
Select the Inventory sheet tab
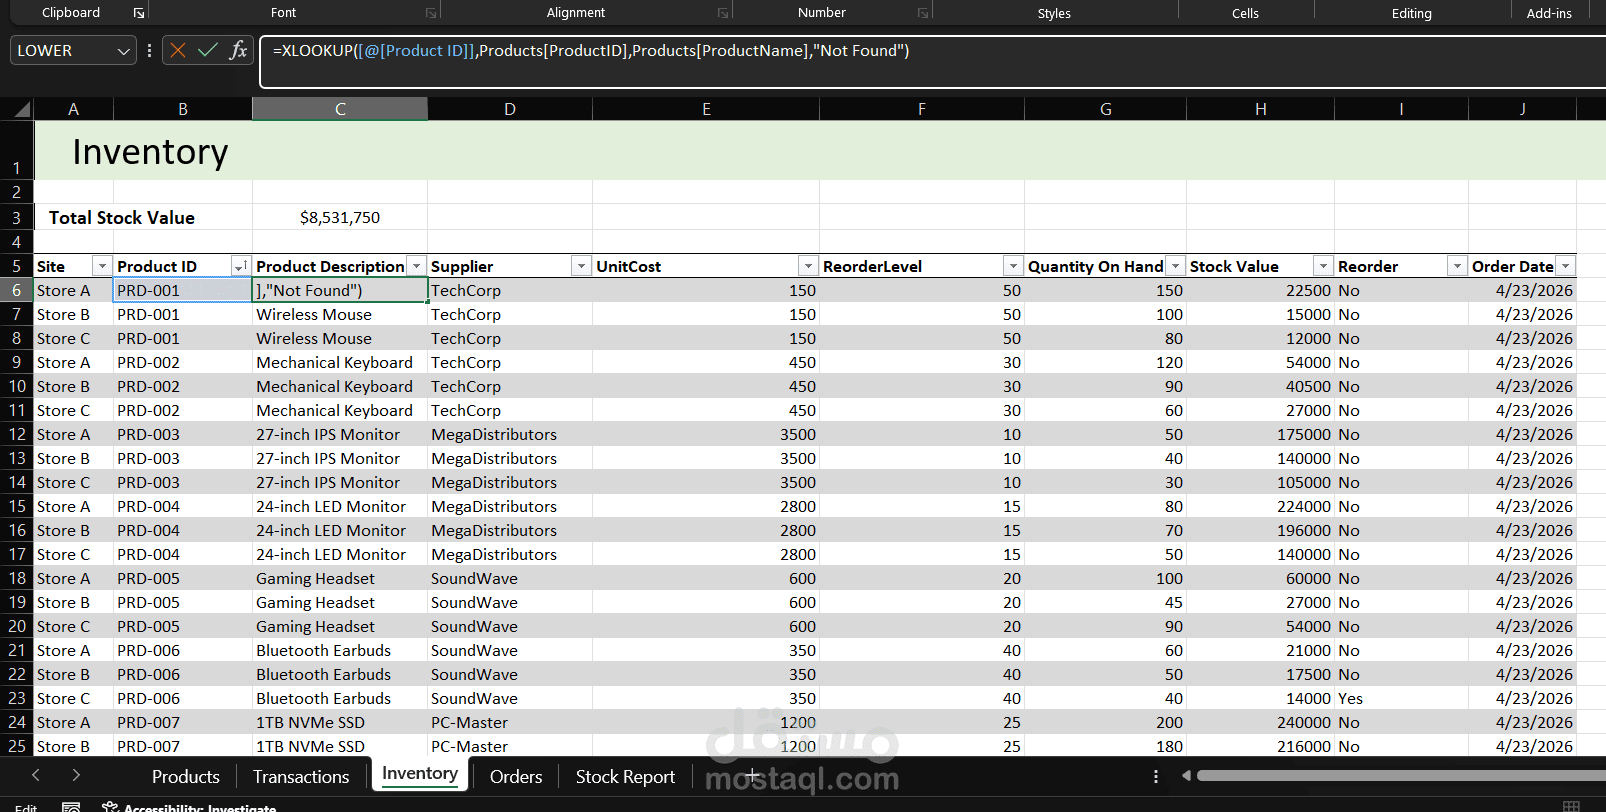pos(420,774)
